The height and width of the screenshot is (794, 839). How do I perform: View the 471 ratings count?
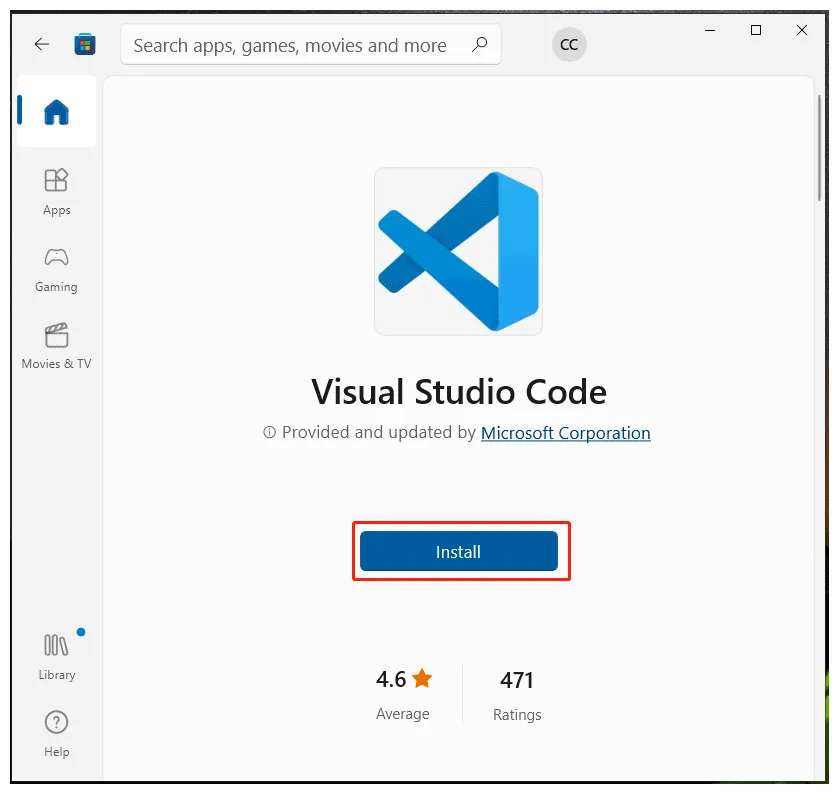517,679
